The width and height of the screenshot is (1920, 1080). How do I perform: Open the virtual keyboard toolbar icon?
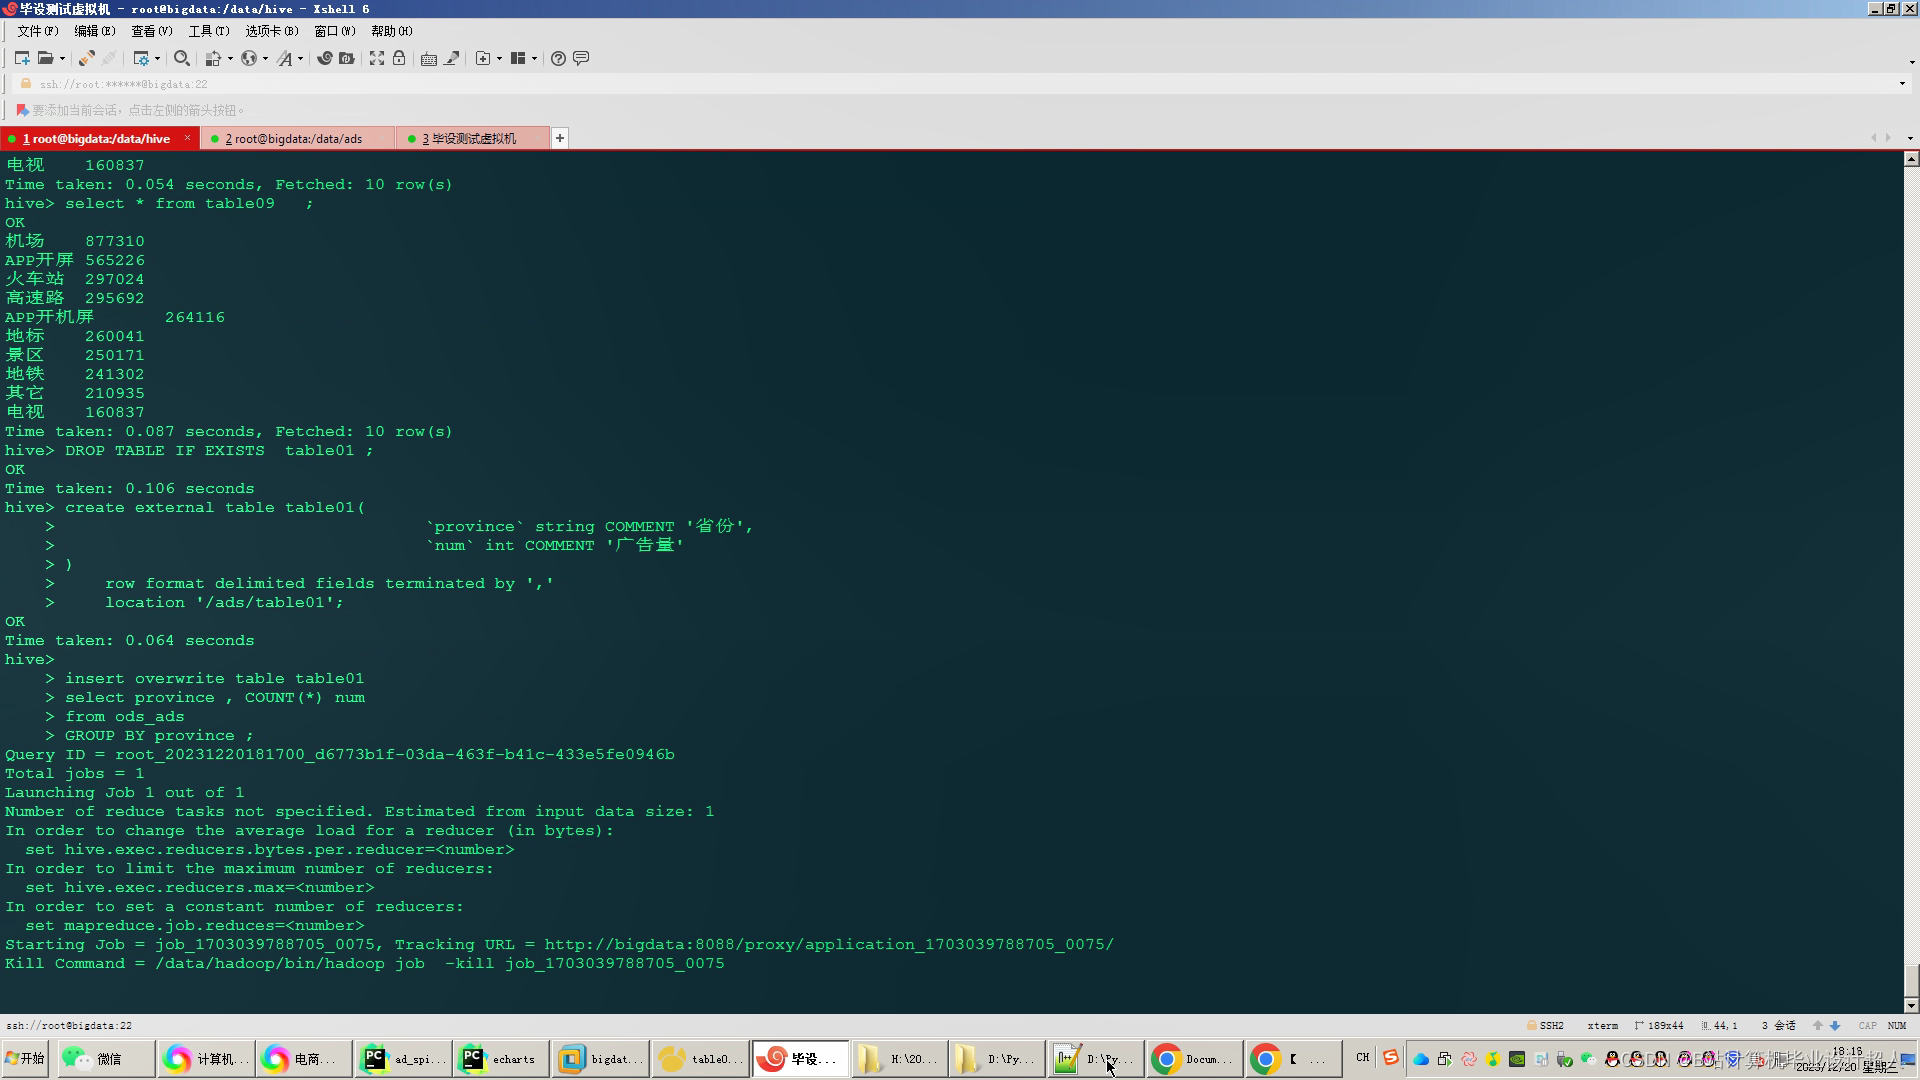pyautogui.click(x=429, y=58)
